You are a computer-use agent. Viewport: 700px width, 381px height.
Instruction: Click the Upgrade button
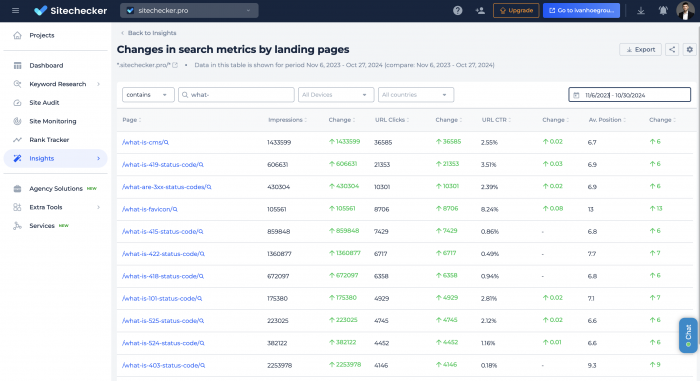click(x=516, y=10)
